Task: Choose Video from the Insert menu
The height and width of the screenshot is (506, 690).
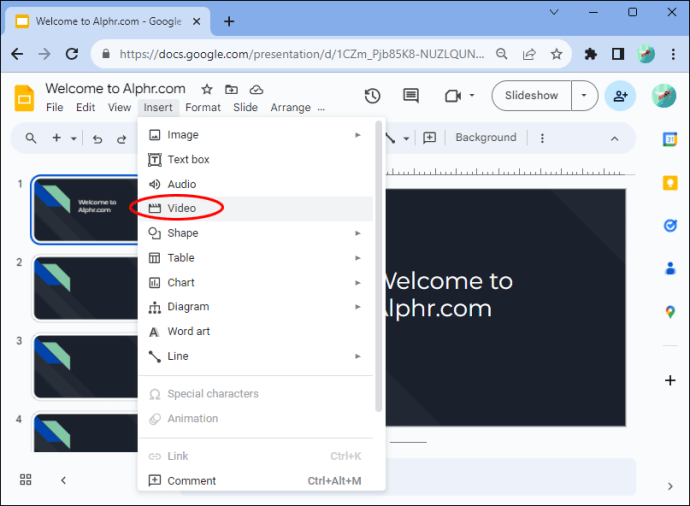Action: pos(256,209)
